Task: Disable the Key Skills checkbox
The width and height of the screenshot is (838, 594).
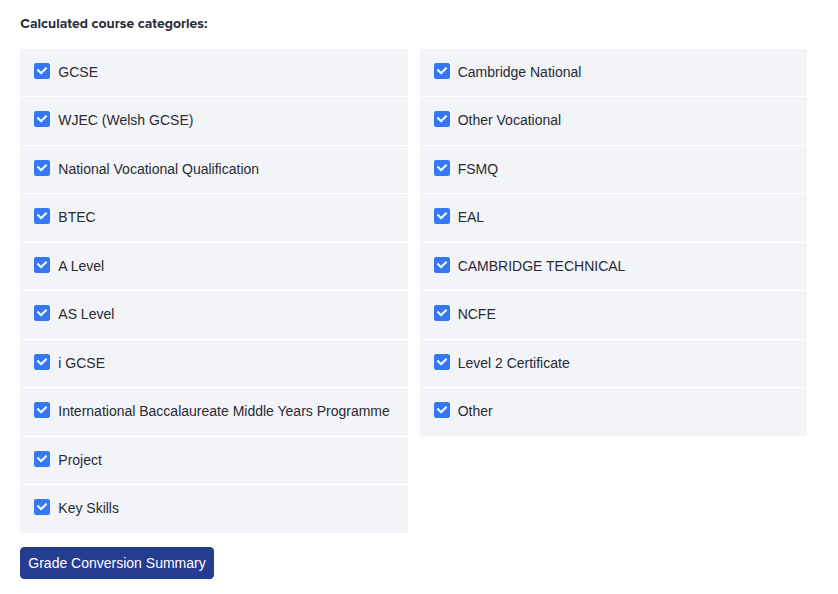Action: tap(42, 507)
